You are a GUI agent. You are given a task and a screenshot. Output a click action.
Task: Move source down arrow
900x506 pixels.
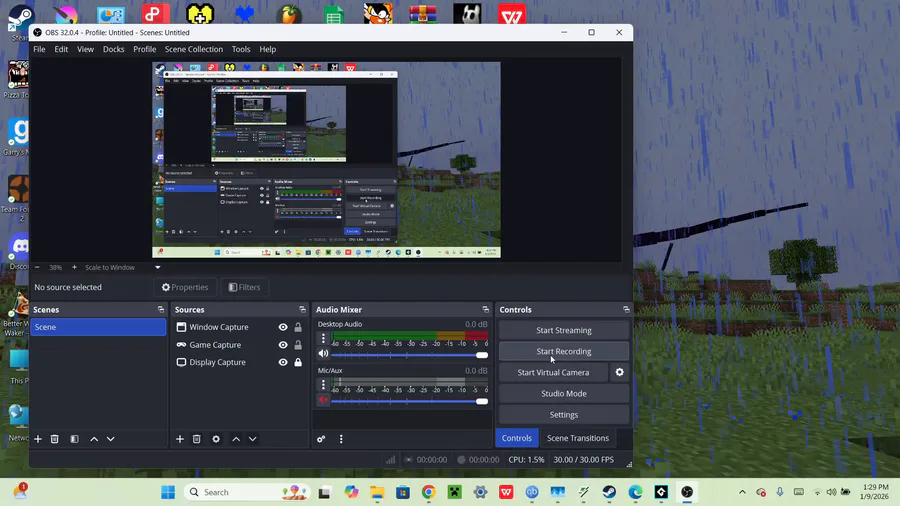[253, 439]
